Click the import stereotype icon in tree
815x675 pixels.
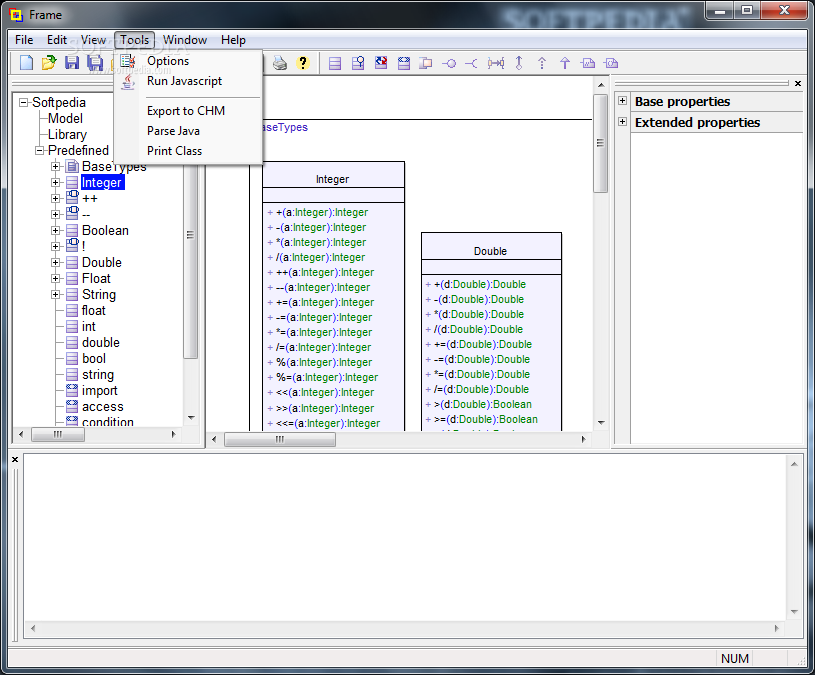pos(72,390)
